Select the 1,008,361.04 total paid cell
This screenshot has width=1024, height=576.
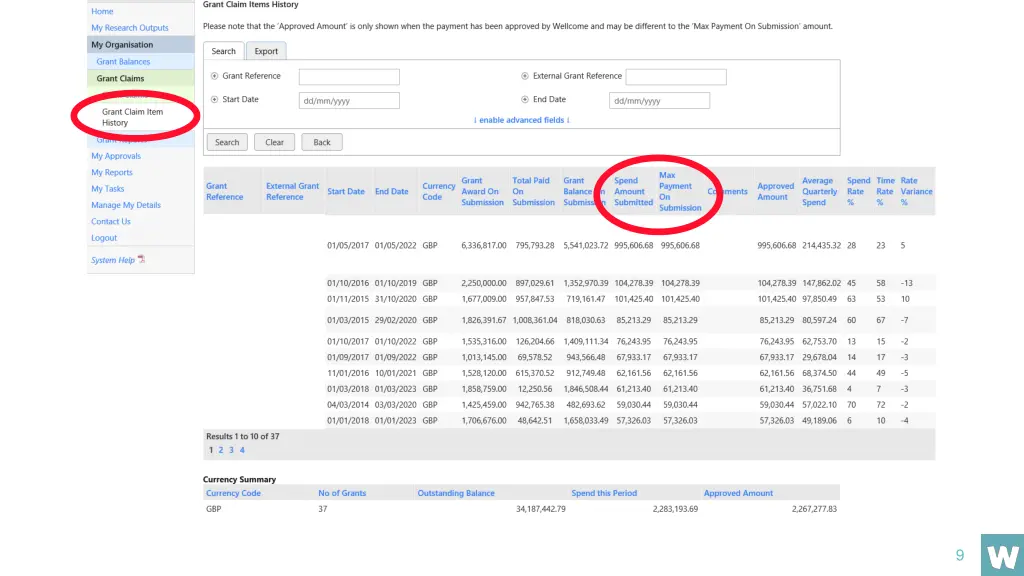pos(535,321)
